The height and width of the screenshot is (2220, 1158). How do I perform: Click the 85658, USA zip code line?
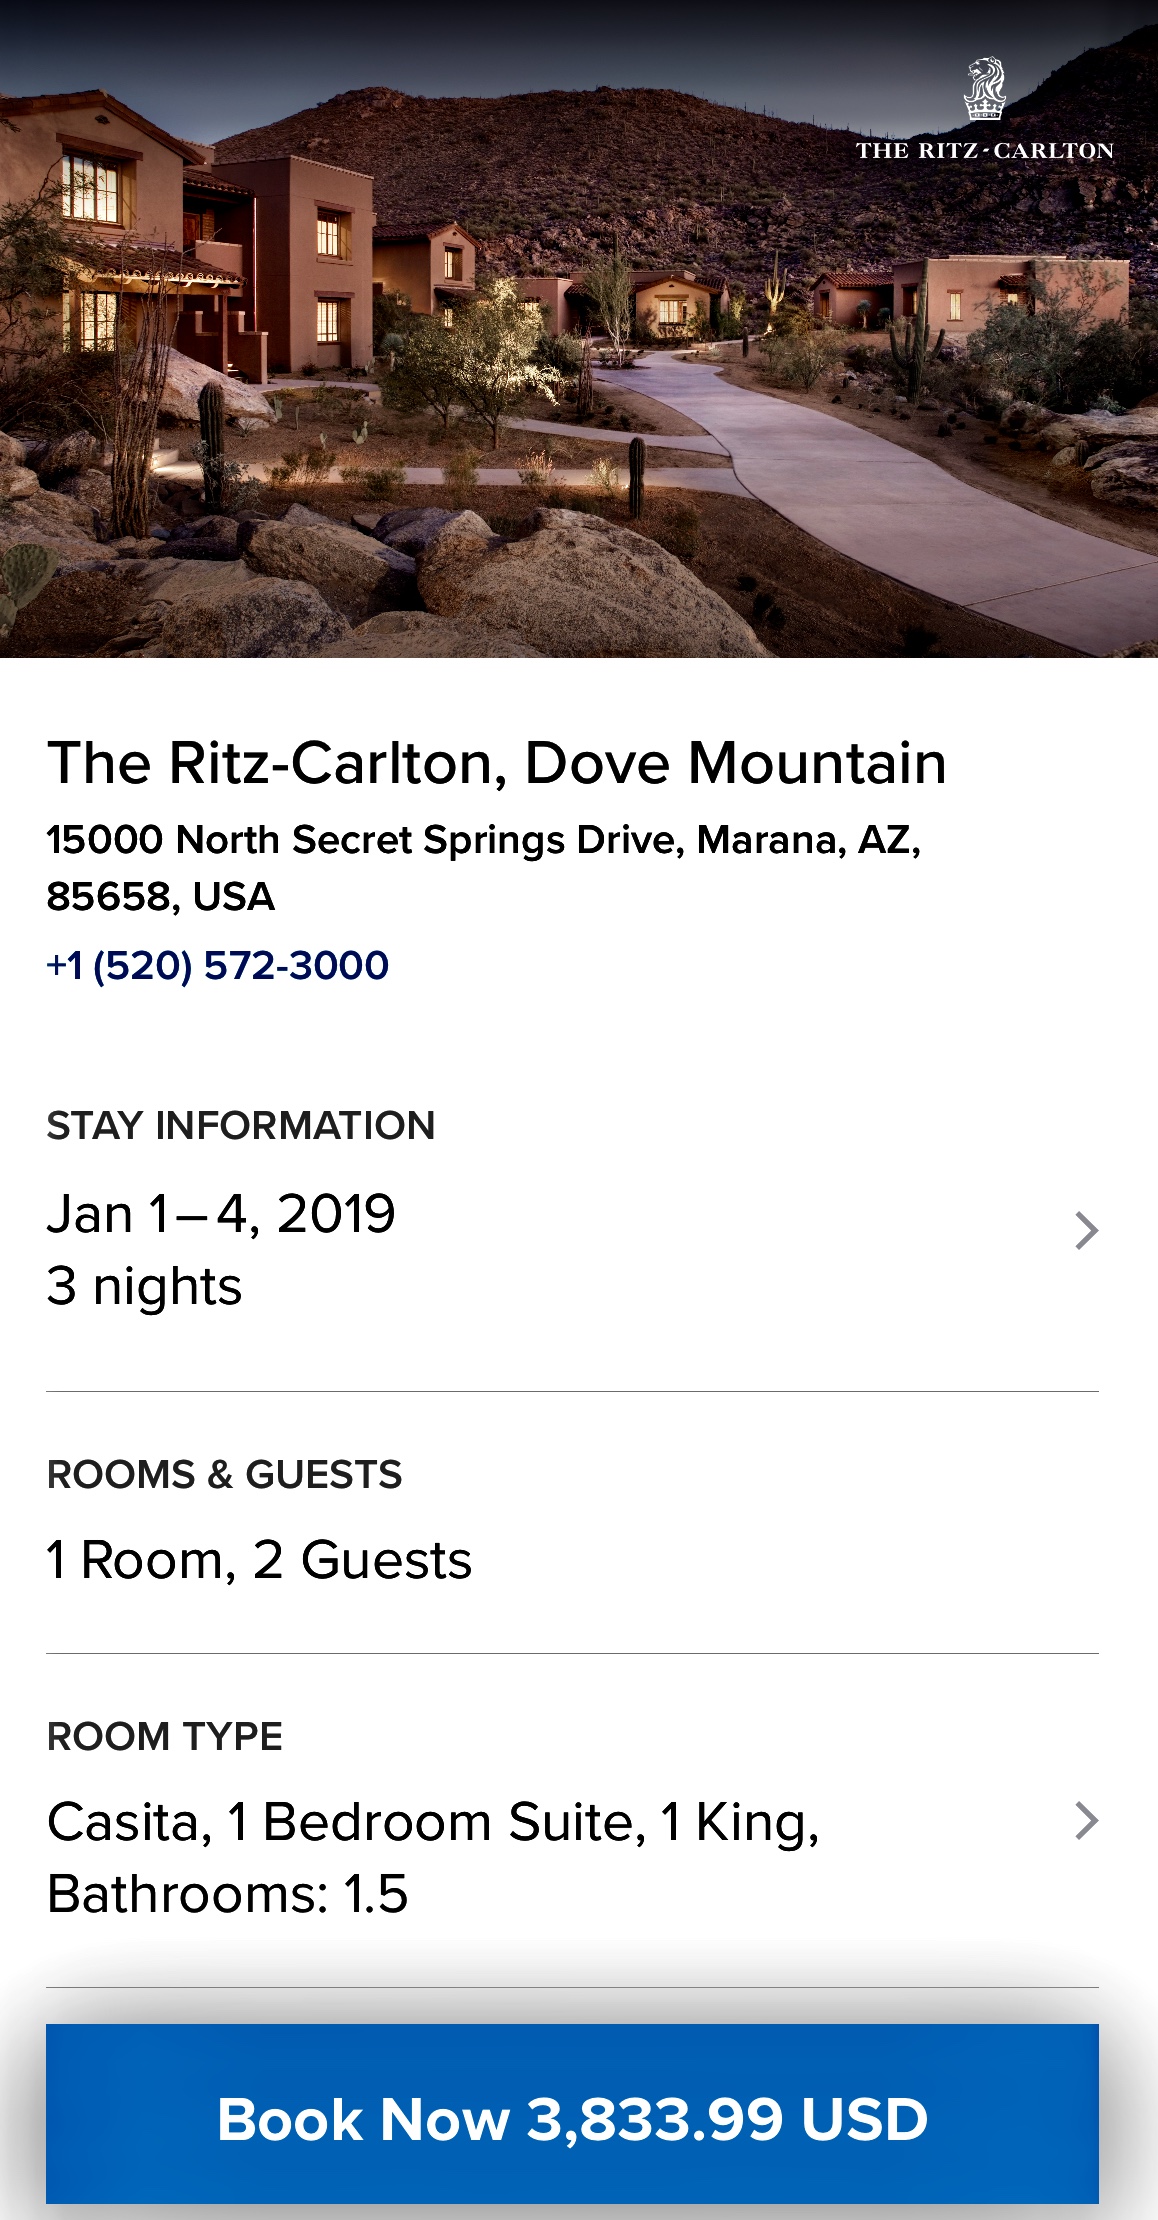(x=160, y=897)
